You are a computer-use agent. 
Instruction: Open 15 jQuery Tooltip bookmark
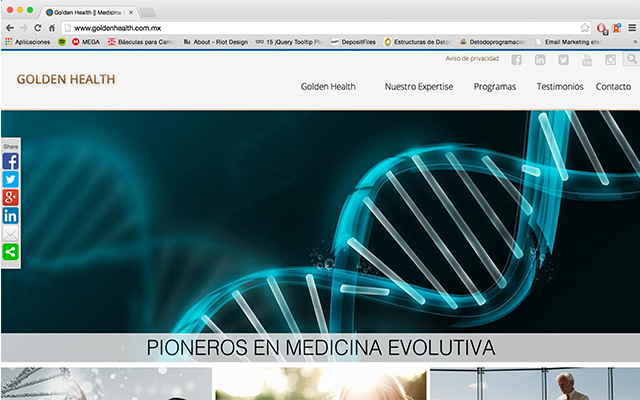289,42
